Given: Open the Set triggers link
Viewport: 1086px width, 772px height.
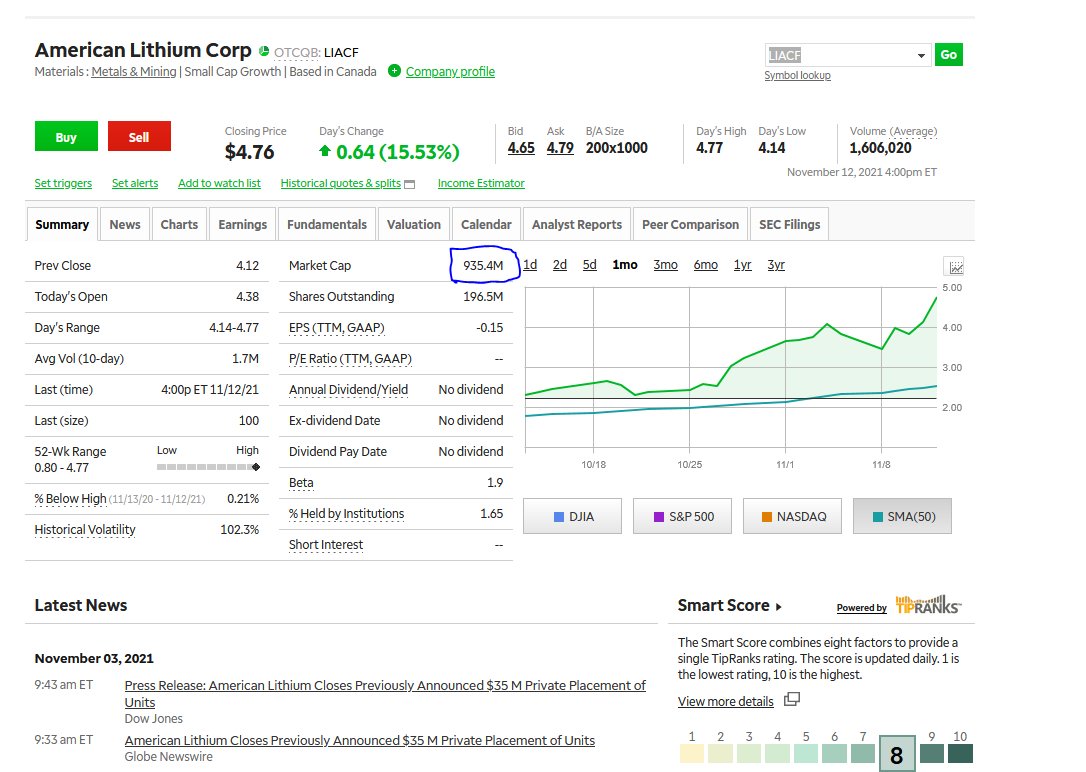Looking at the screenshot, I should 63,183.
